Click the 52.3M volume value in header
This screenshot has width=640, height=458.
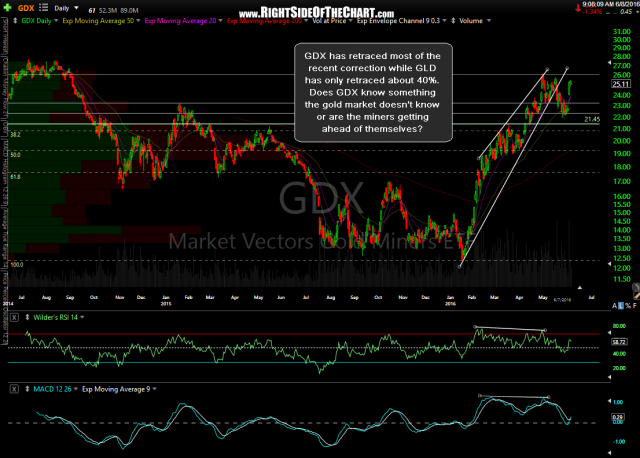[108, 11]
